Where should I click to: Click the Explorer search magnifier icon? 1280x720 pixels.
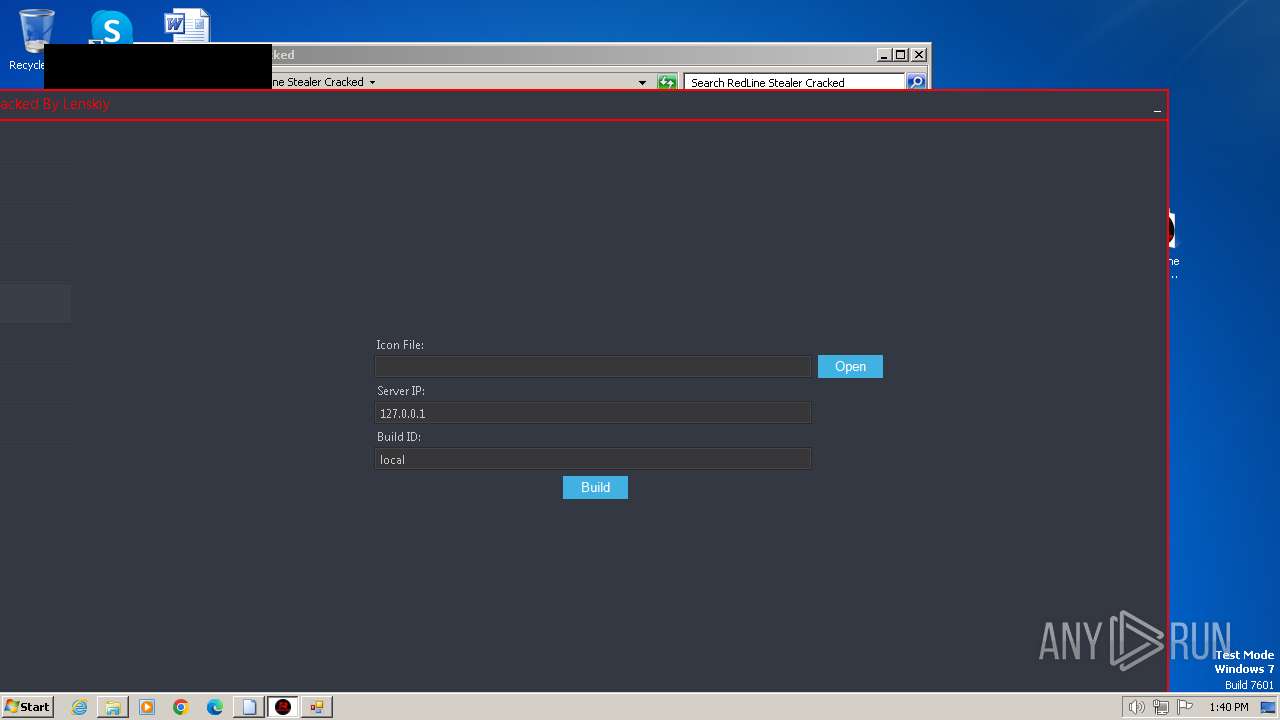coord(916,82)
